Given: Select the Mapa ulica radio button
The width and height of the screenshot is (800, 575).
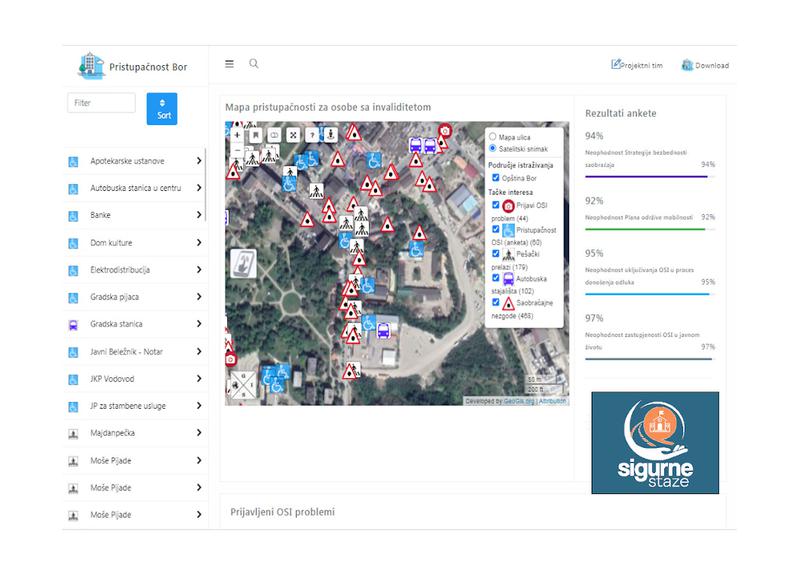Looking at the screenshot, I should (x=492, y=136).
